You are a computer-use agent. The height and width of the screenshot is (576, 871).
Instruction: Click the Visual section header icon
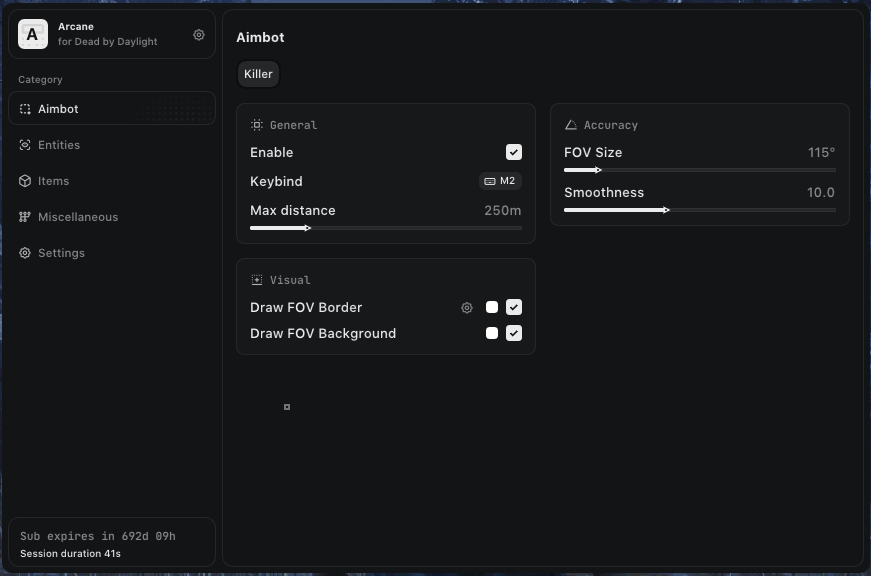click(x=257, y=280)
